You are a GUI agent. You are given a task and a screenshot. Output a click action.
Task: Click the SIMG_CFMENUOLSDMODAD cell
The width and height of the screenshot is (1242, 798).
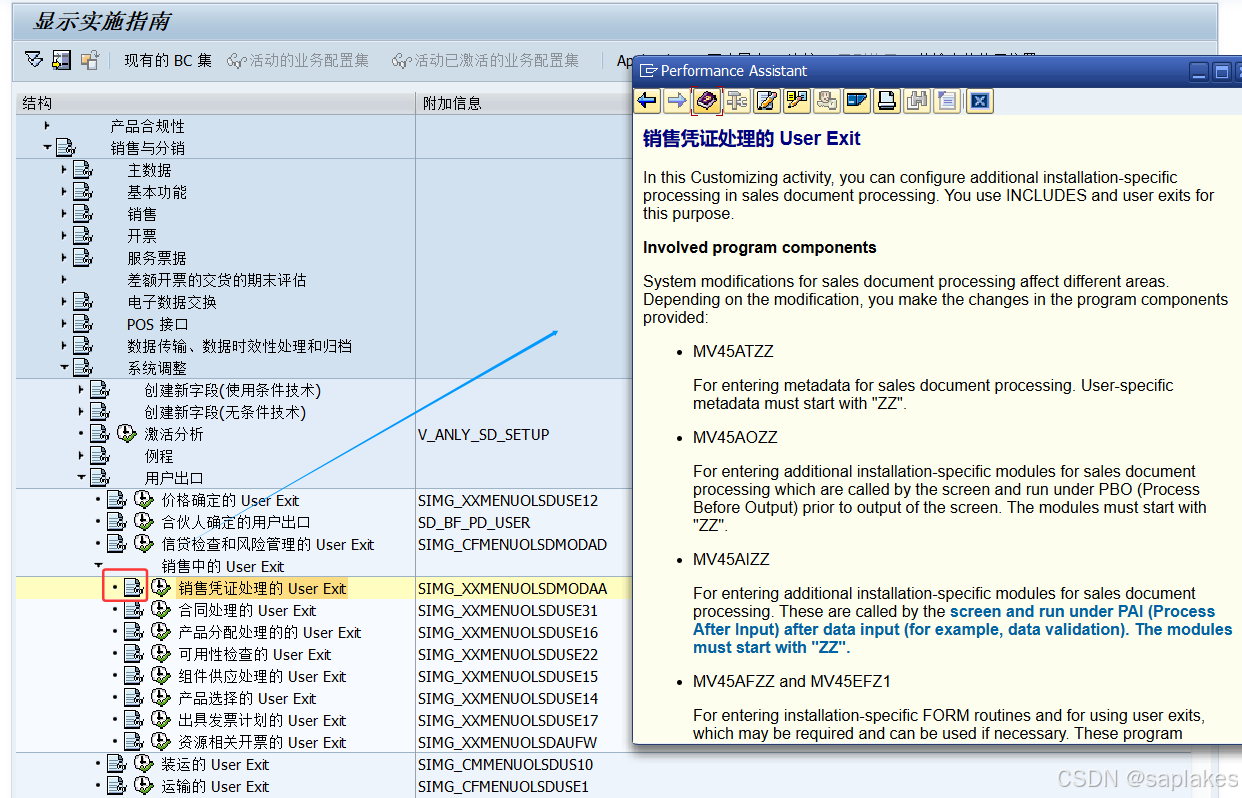pos(512,544)
